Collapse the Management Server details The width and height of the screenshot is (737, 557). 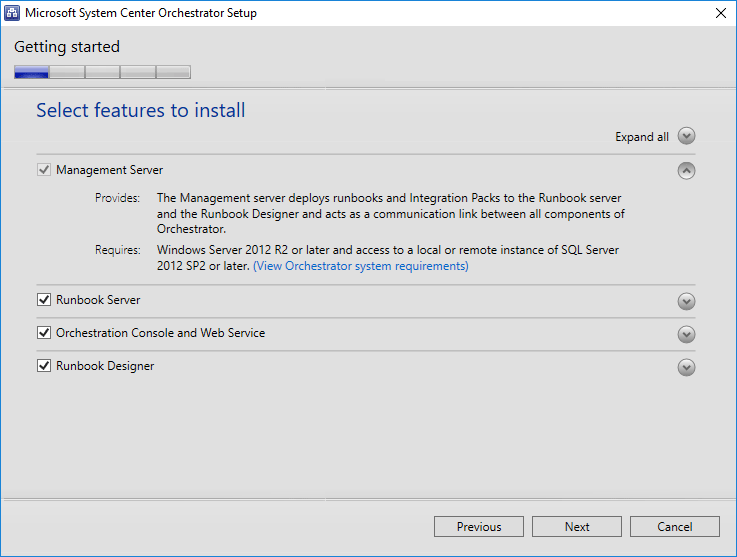[686, 171]
